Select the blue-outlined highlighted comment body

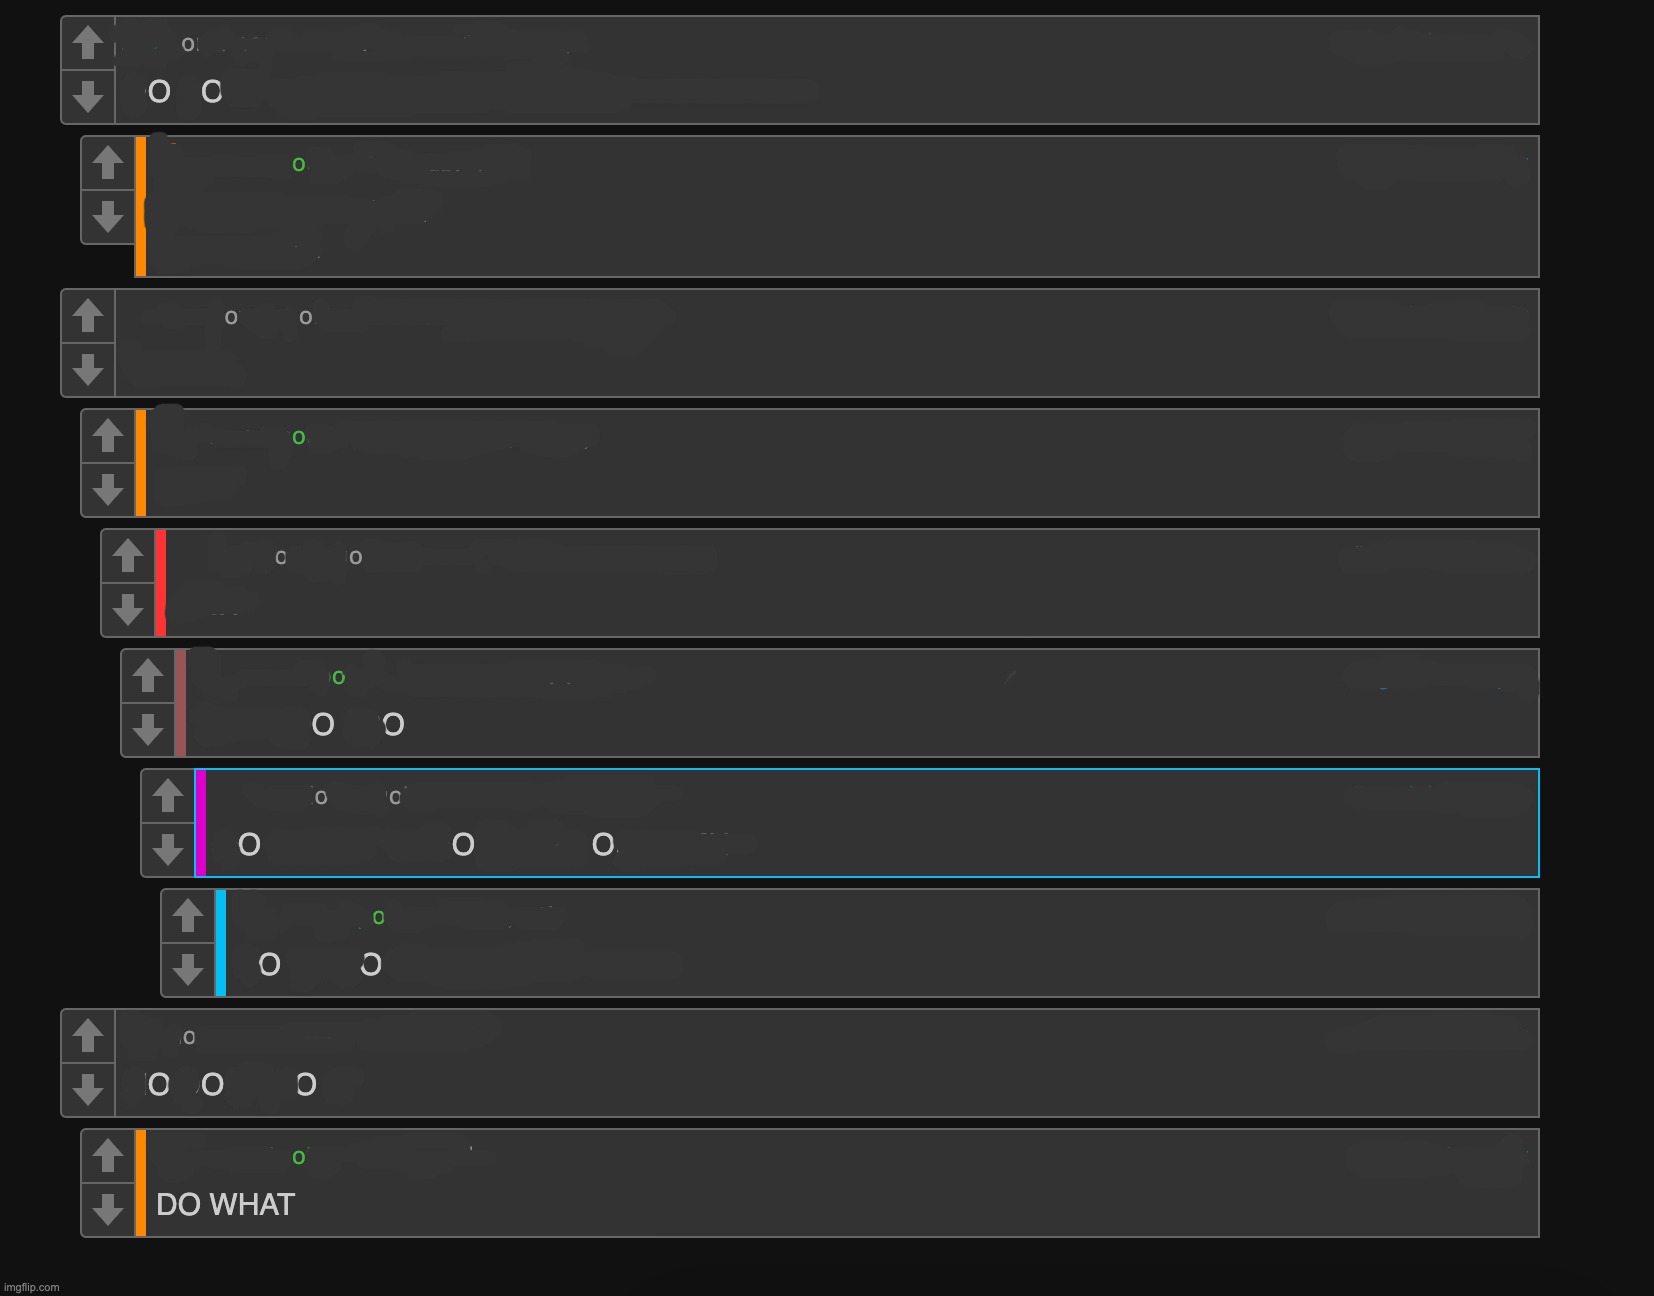pos(872,823)
